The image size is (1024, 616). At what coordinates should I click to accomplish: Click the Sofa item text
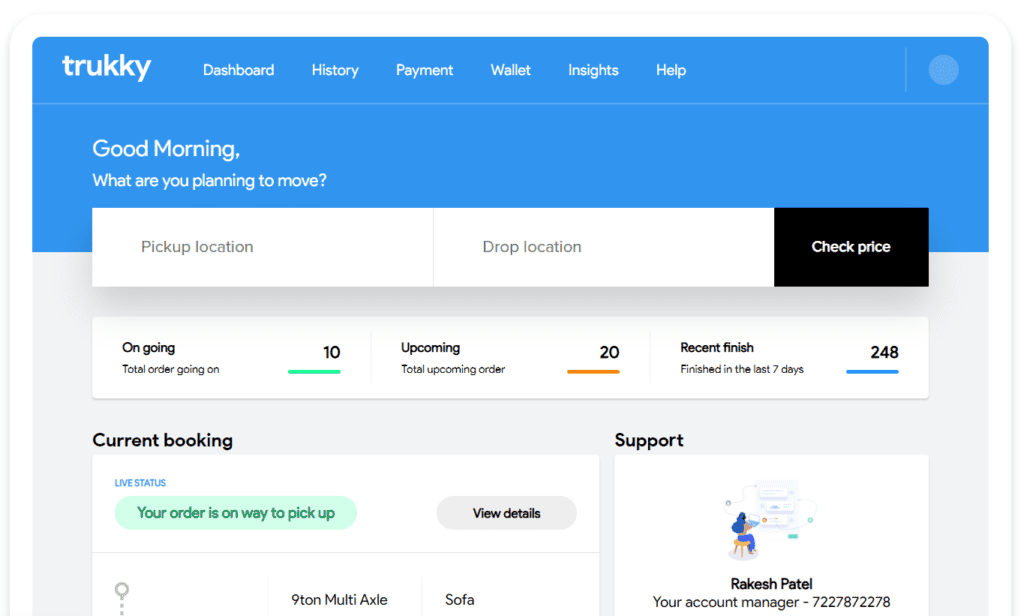pyautogui.click(x=460, y=600)
